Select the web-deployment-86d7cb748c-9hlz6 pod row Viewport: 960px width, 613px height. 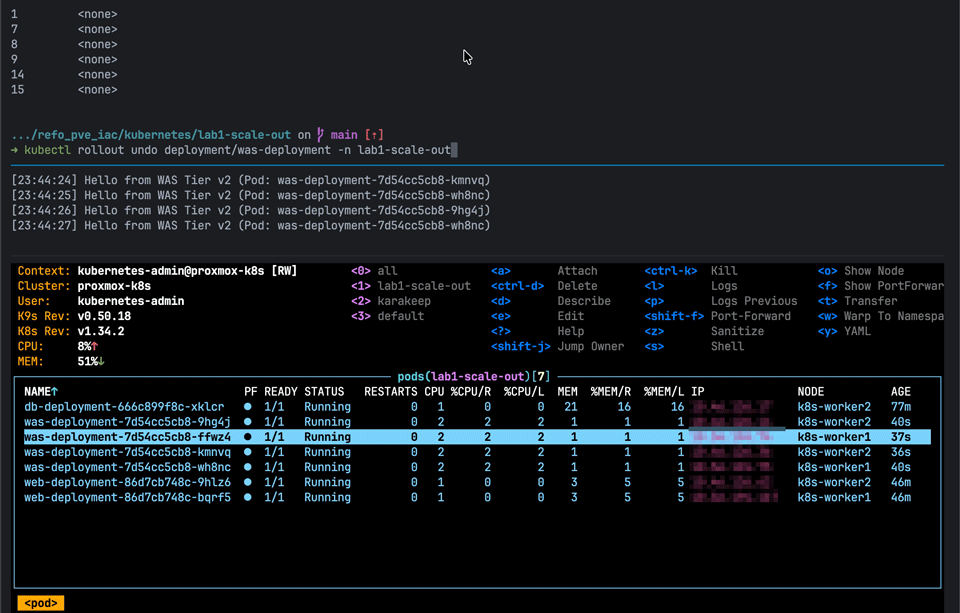click(127, 482)
